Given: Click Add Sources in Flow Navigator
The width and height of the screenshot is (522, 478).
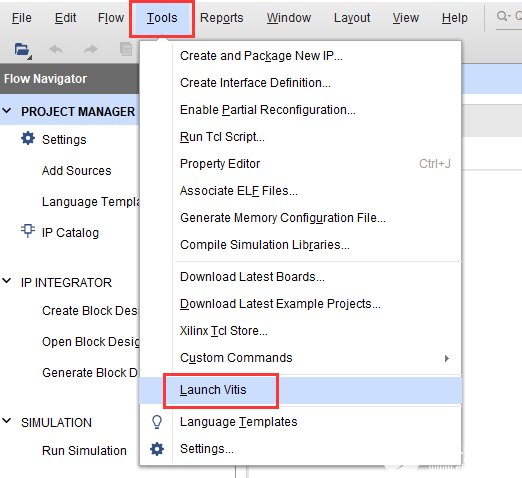Looking at the screenshot, I should pyautogui.click(x=77, y=171).
